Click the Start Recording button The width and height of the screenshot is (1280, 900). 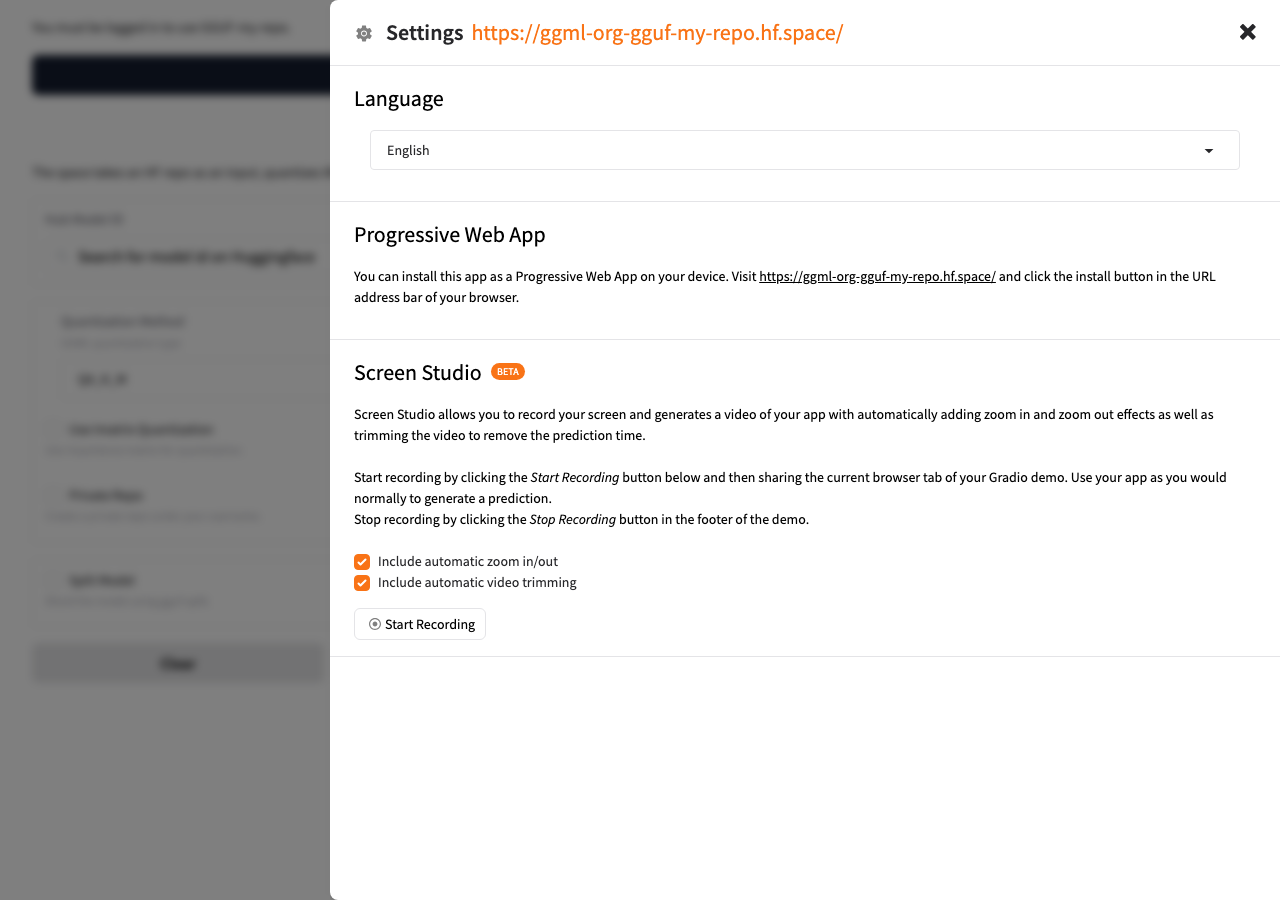[x=420, y=624]
